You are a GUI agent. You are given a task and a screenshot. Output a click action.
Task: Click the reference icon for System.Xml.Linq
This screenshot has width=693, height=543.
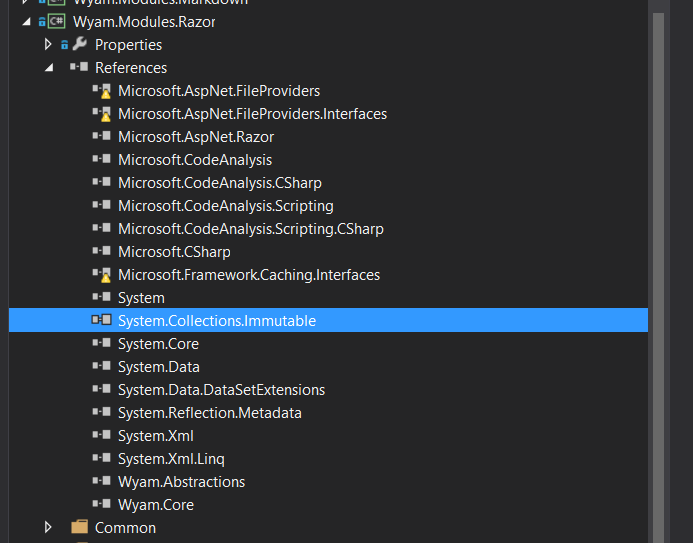click(x=102, y=457)
